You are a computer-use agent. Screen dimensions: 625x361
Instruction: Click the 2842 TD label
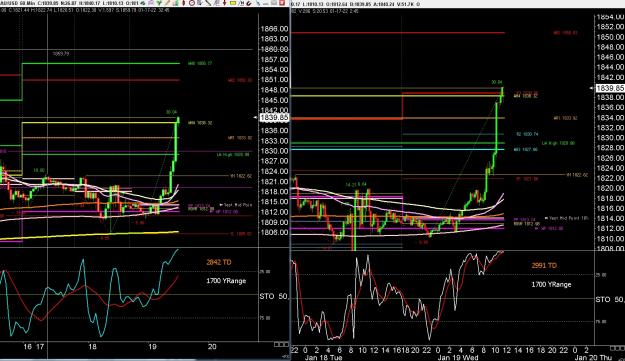pos(218,262)
